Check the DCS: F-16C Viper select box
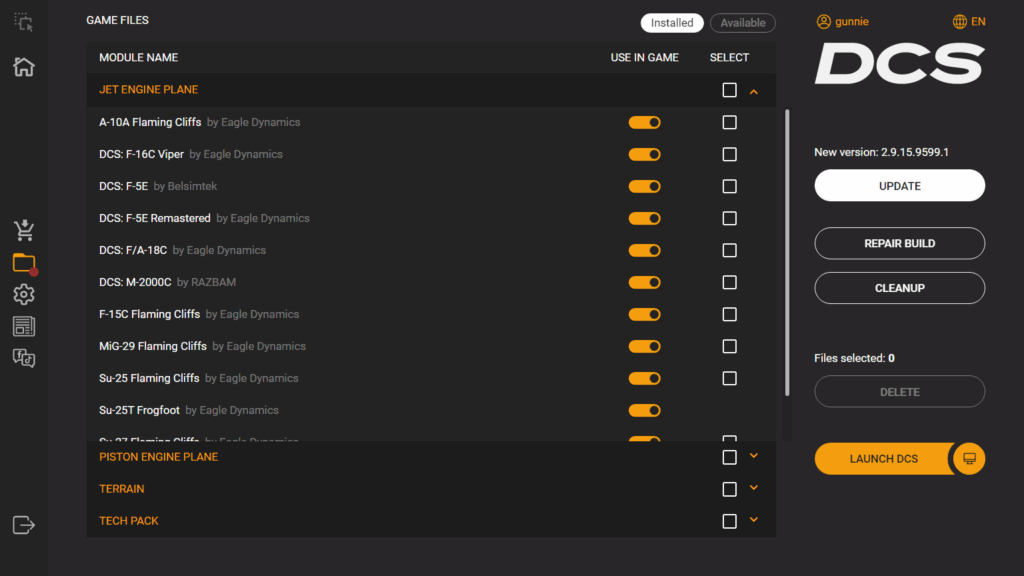This screenshot has width=1024, height=576. click(x=729, y=154)
